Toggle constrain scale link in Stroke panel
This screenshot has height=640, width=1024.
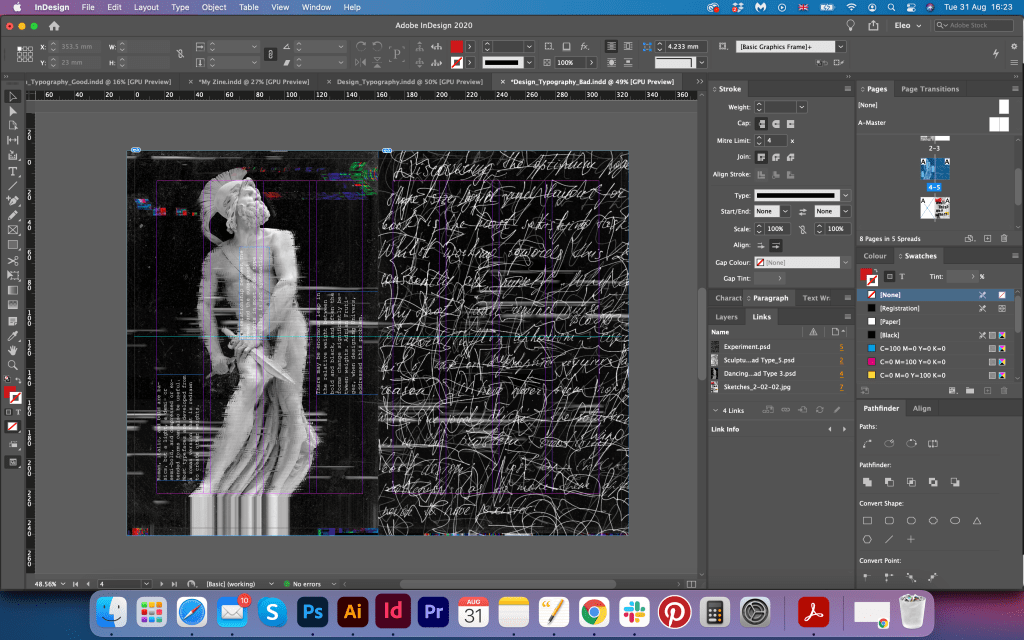coord(802,229)
